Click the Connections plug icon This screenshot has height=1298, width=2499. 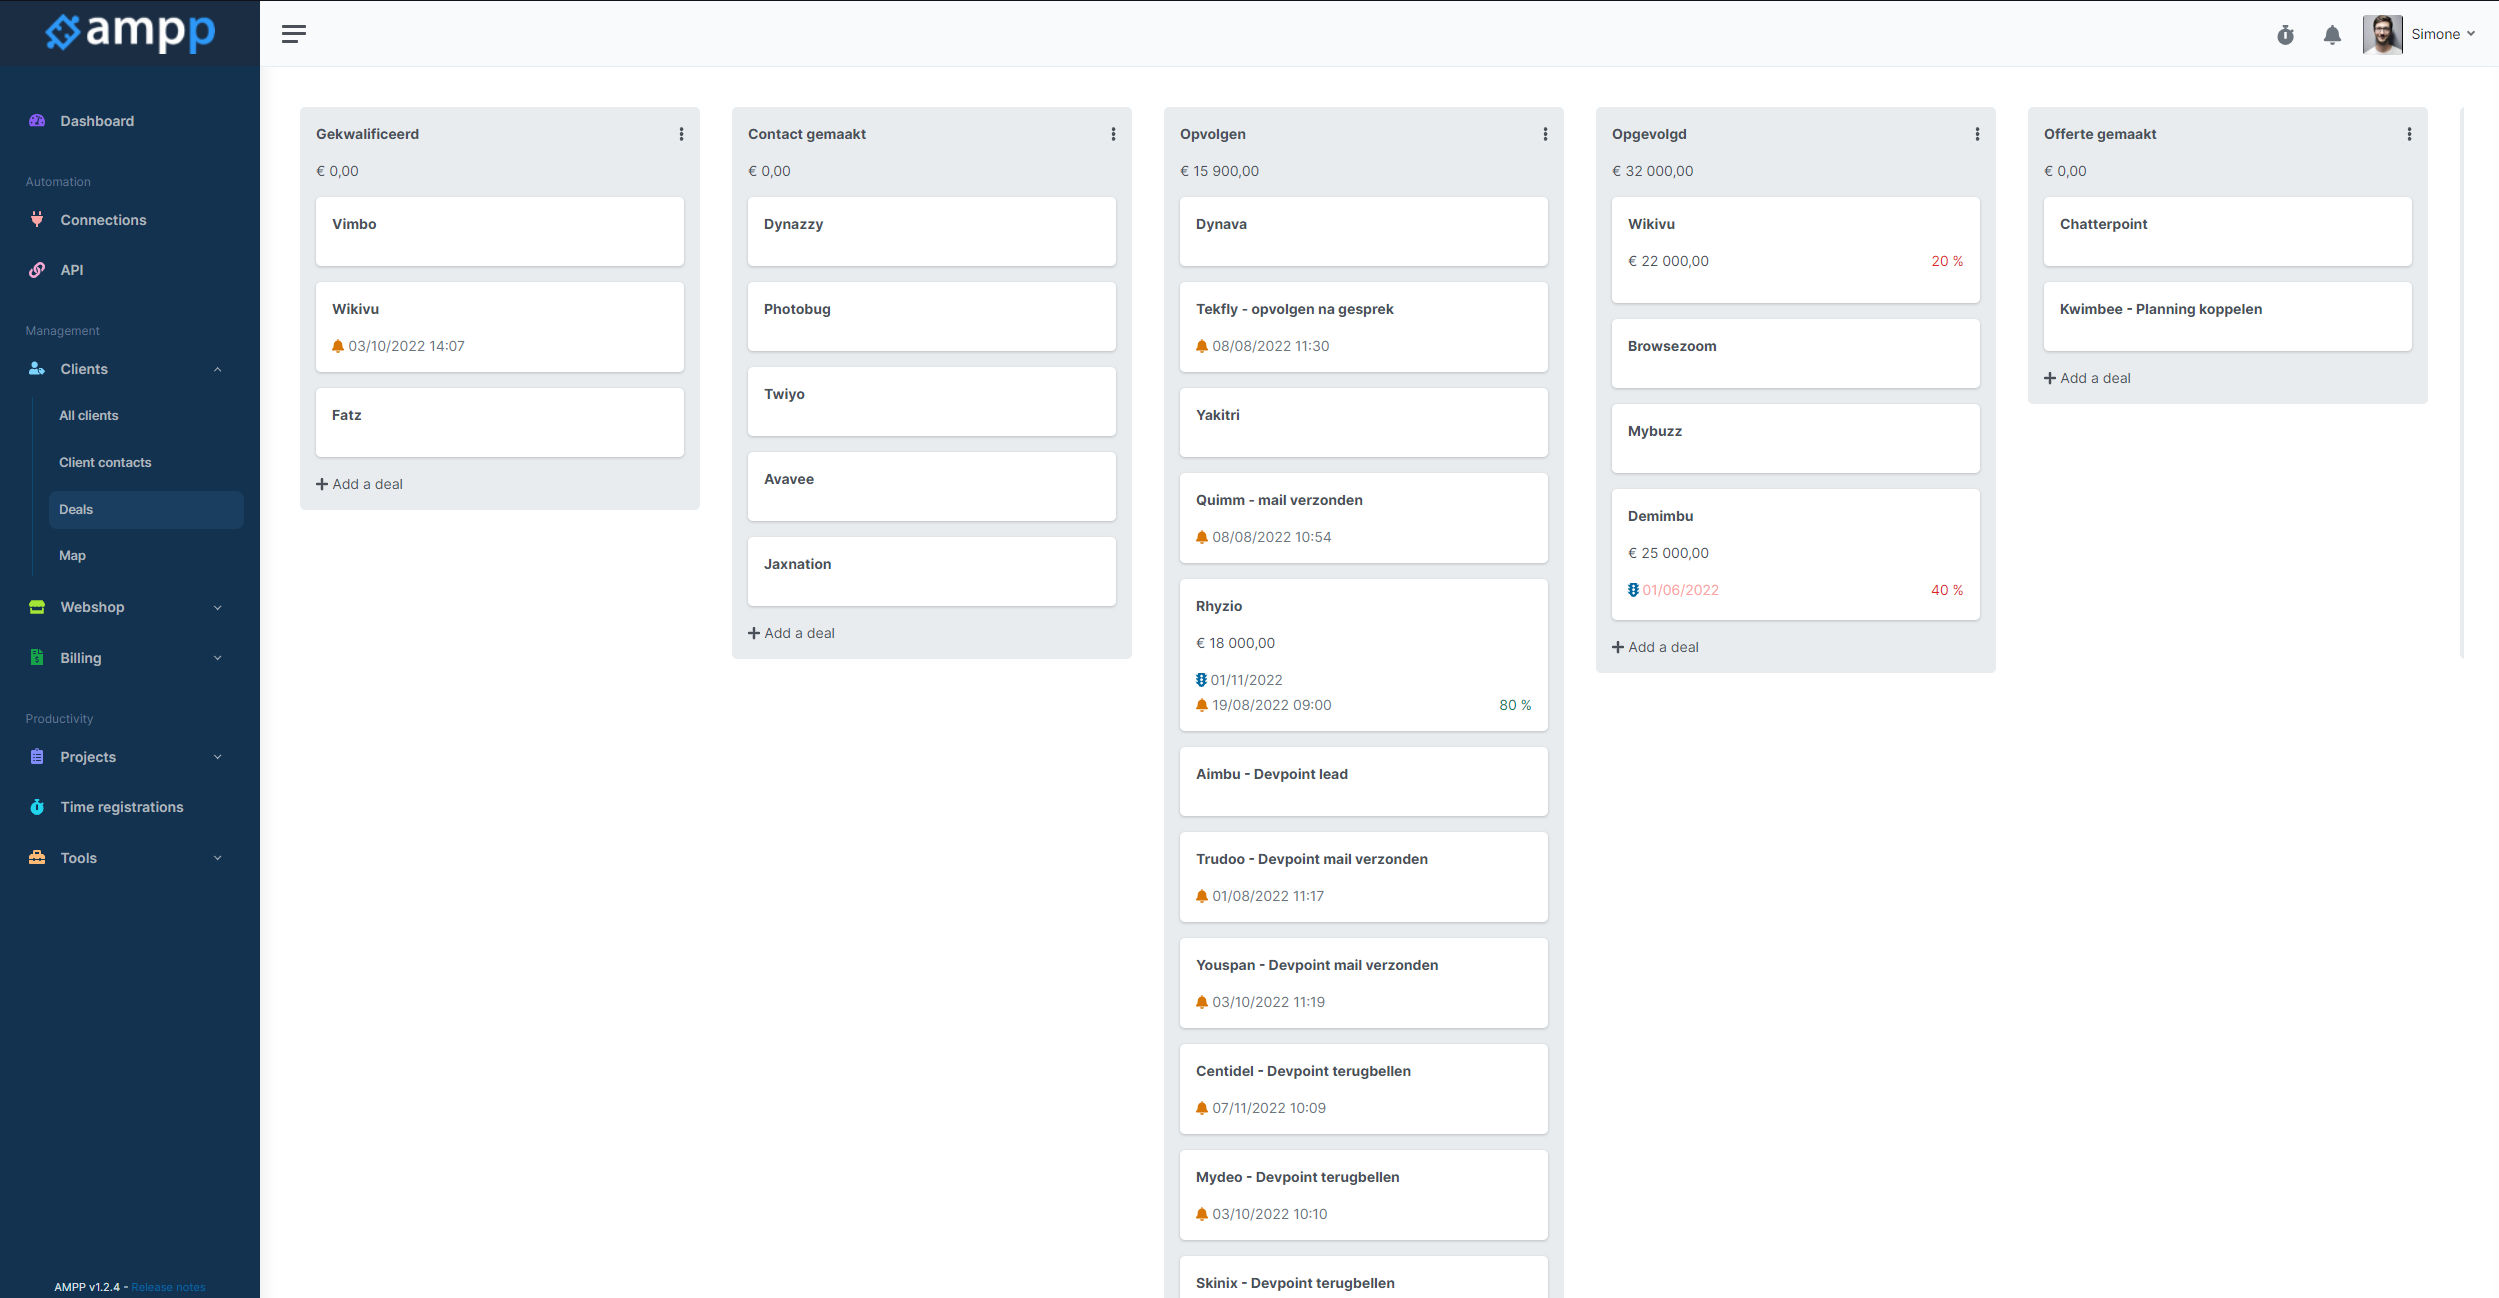(37, 220)
